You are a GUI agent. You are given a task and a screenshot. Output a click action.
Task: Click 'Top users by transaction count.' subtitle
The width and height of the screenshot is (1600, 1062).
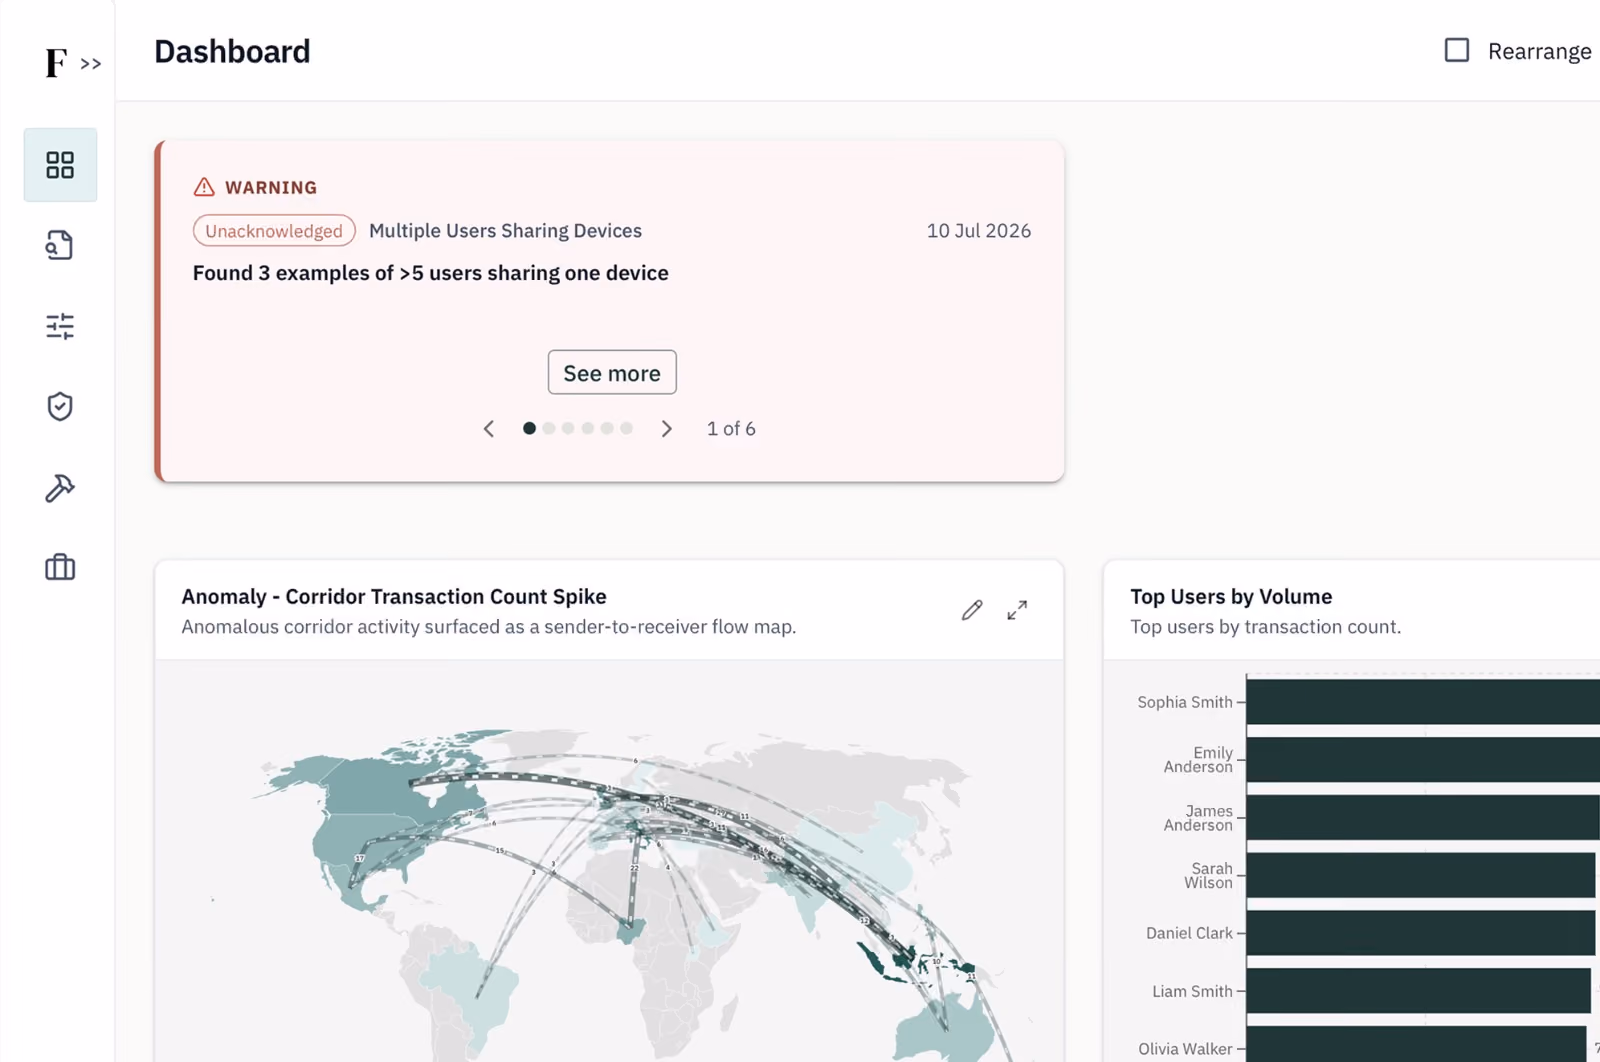[1265, 627]
